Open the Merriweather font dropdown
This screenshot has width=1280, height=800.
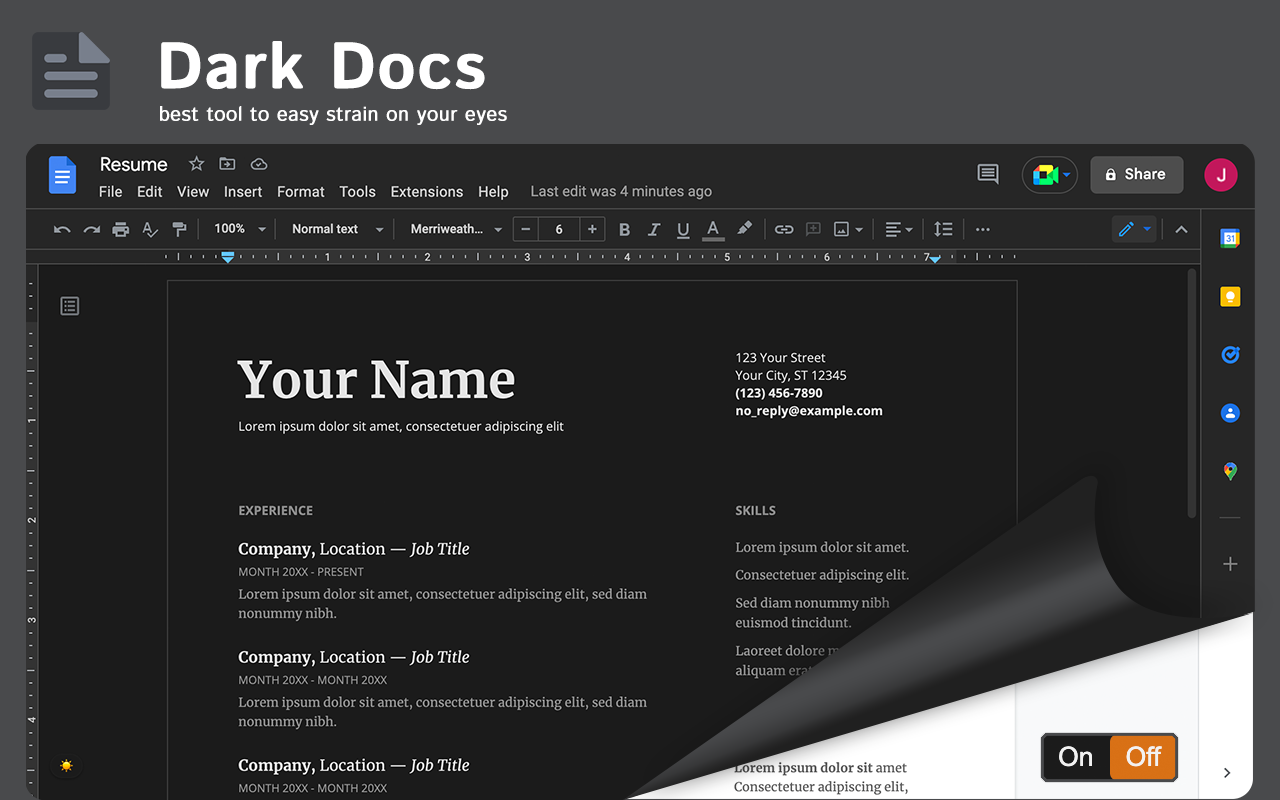456,229
